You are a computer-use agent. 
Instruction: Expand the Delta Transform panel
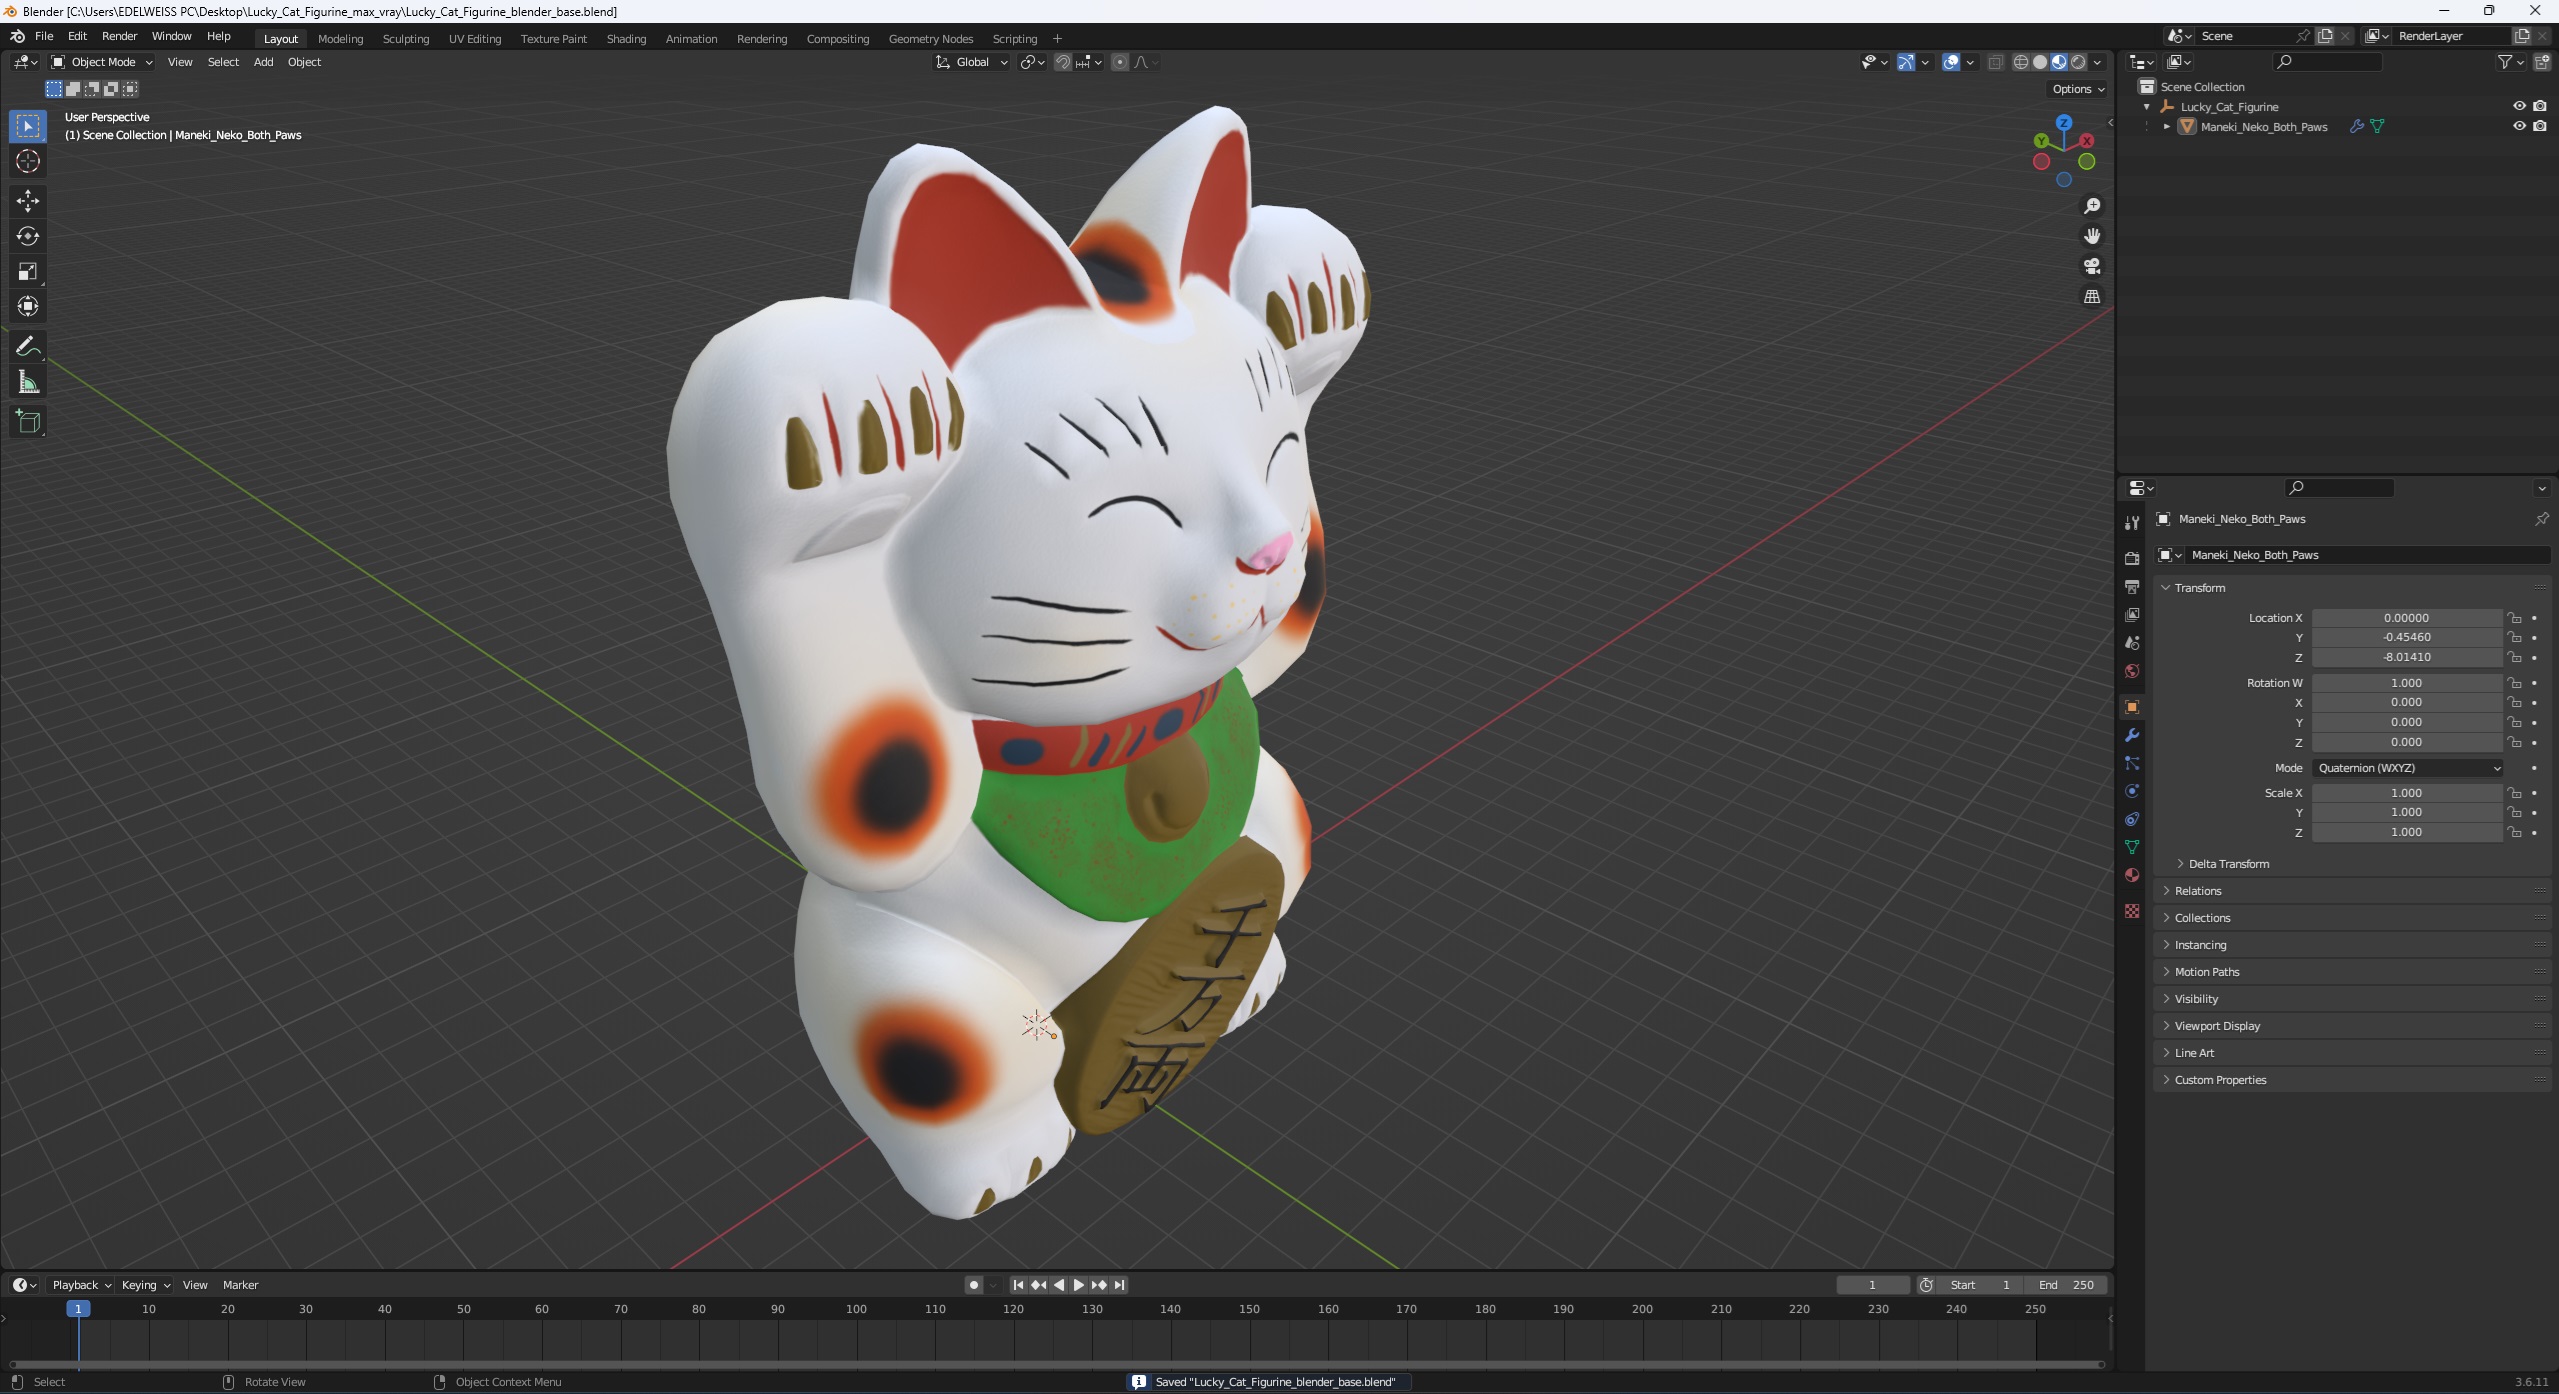point(2228,864)
